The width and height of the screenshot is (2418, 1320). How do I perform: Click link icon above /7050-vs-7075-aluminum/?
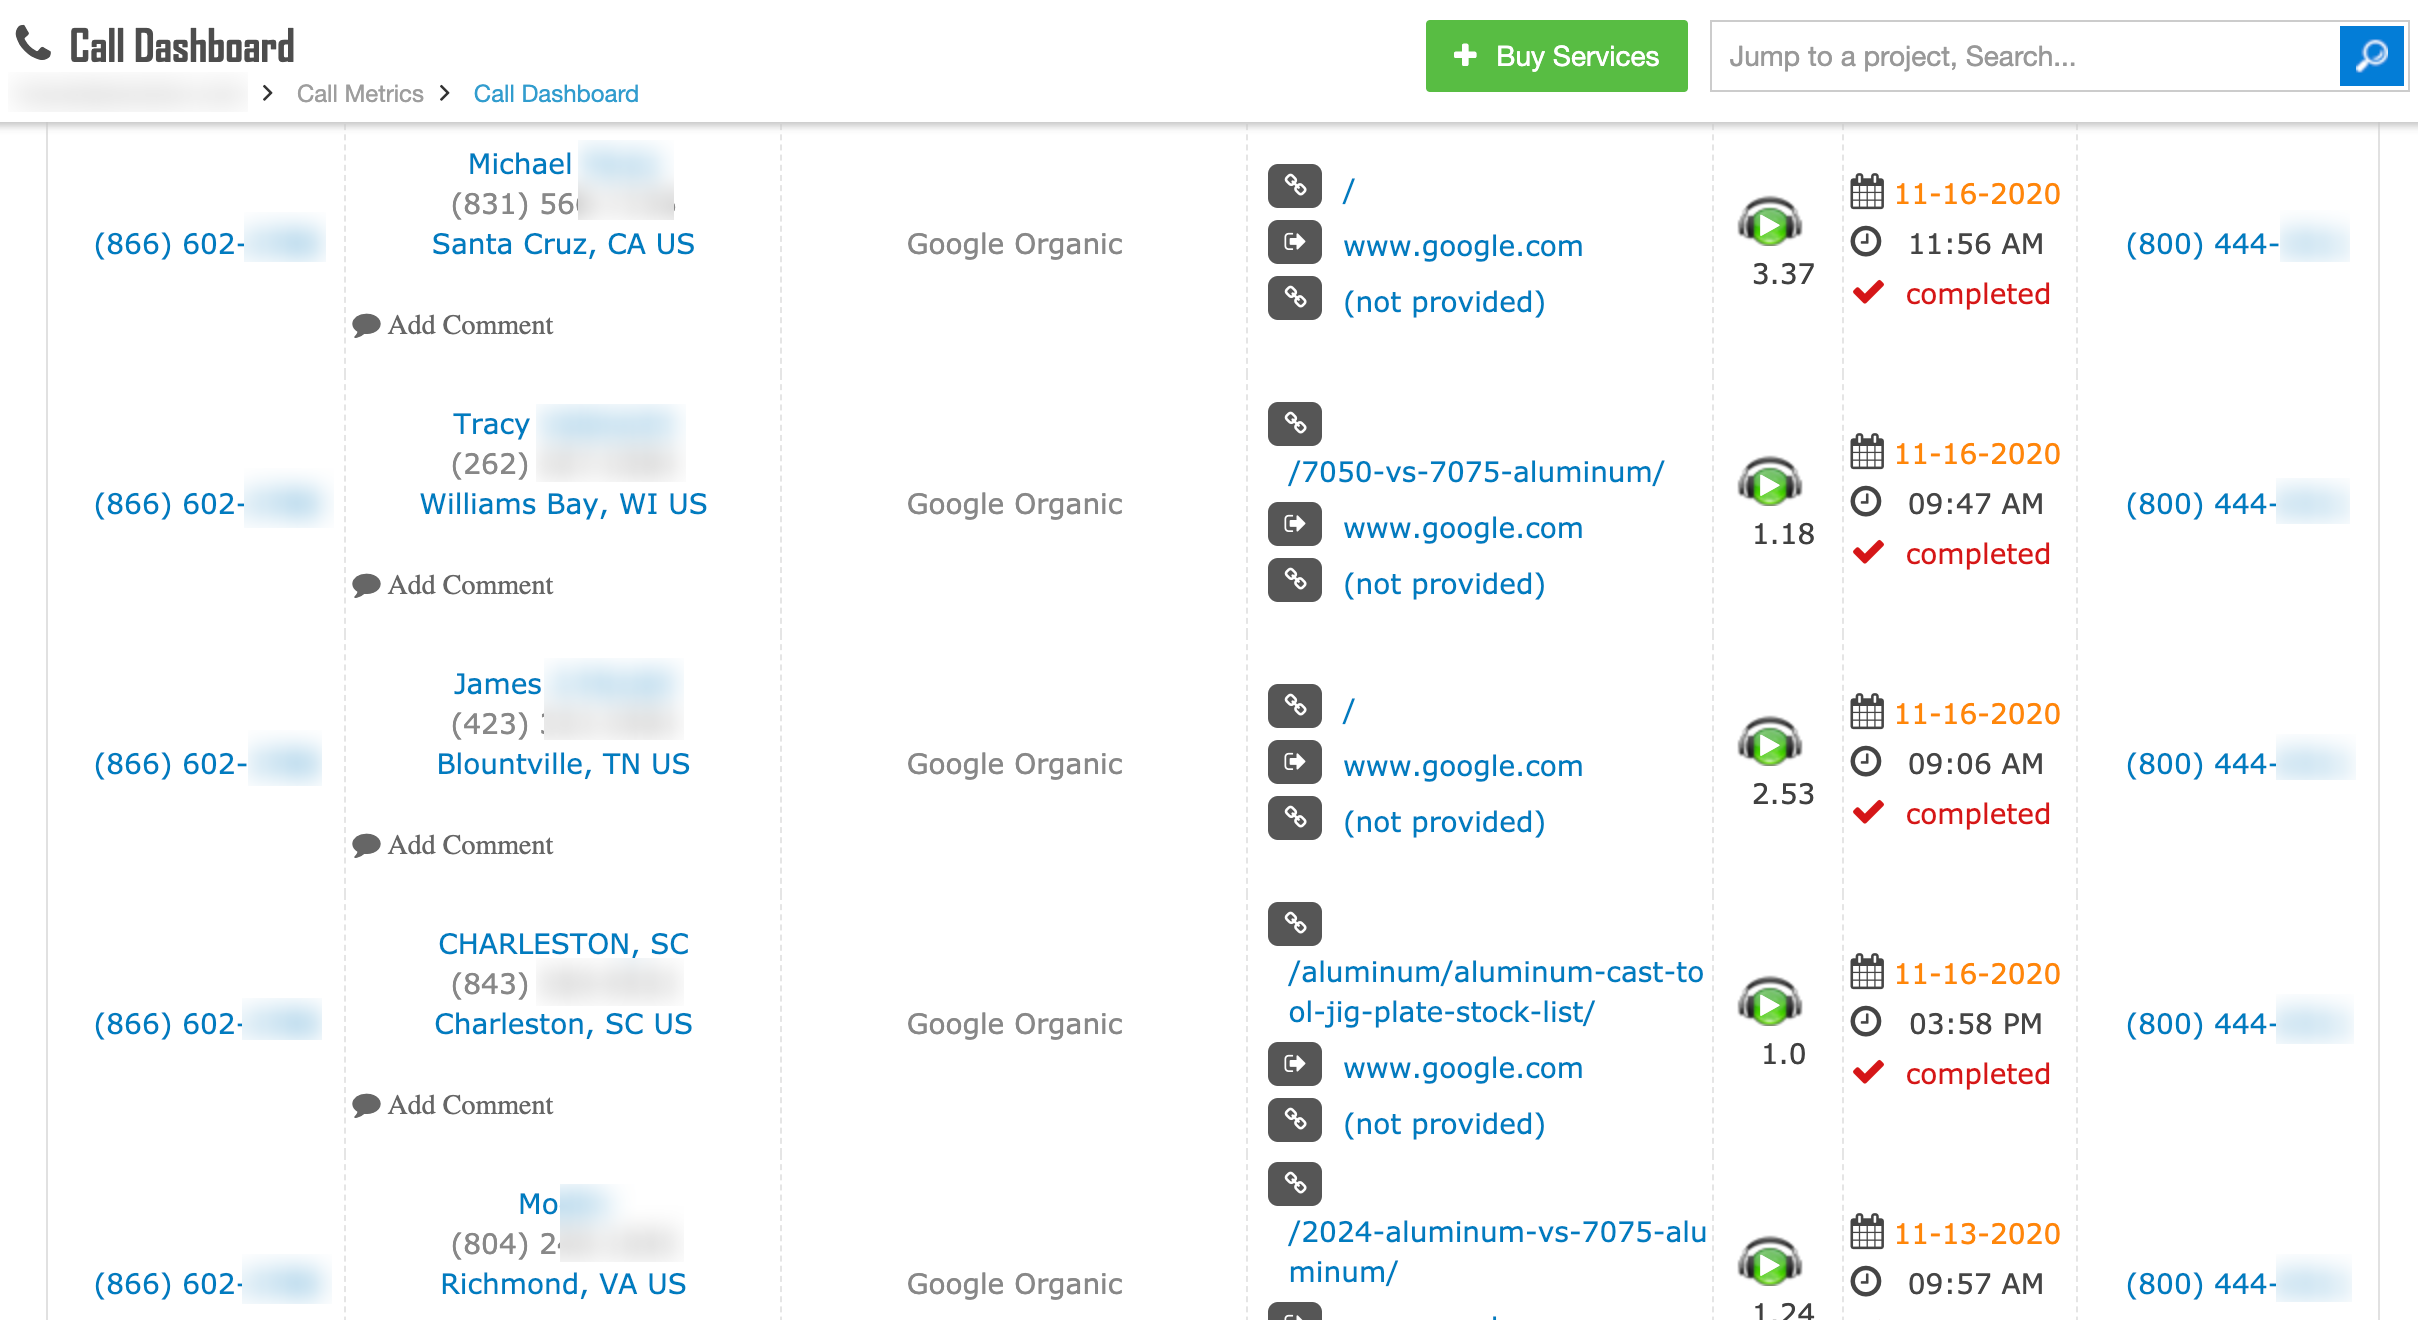click(x=1295, y=423)
